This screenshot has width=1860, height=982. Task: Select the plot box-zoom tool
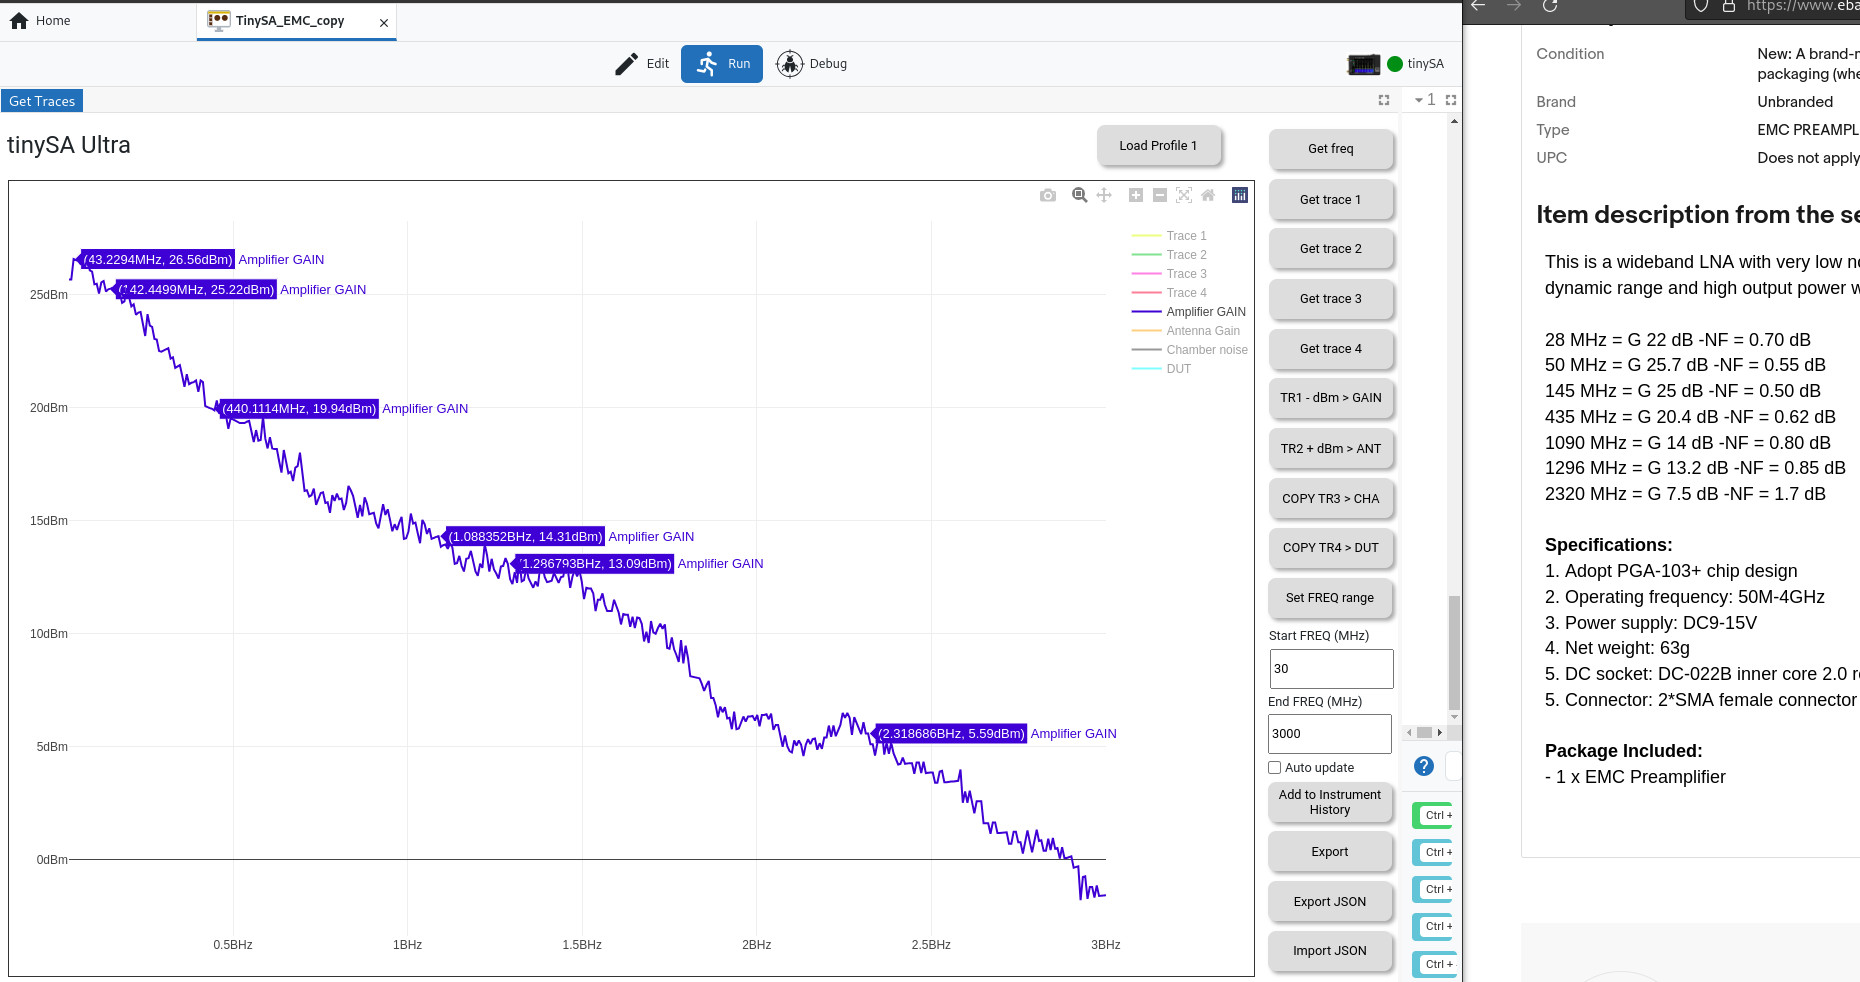[x=1079, y=195]
